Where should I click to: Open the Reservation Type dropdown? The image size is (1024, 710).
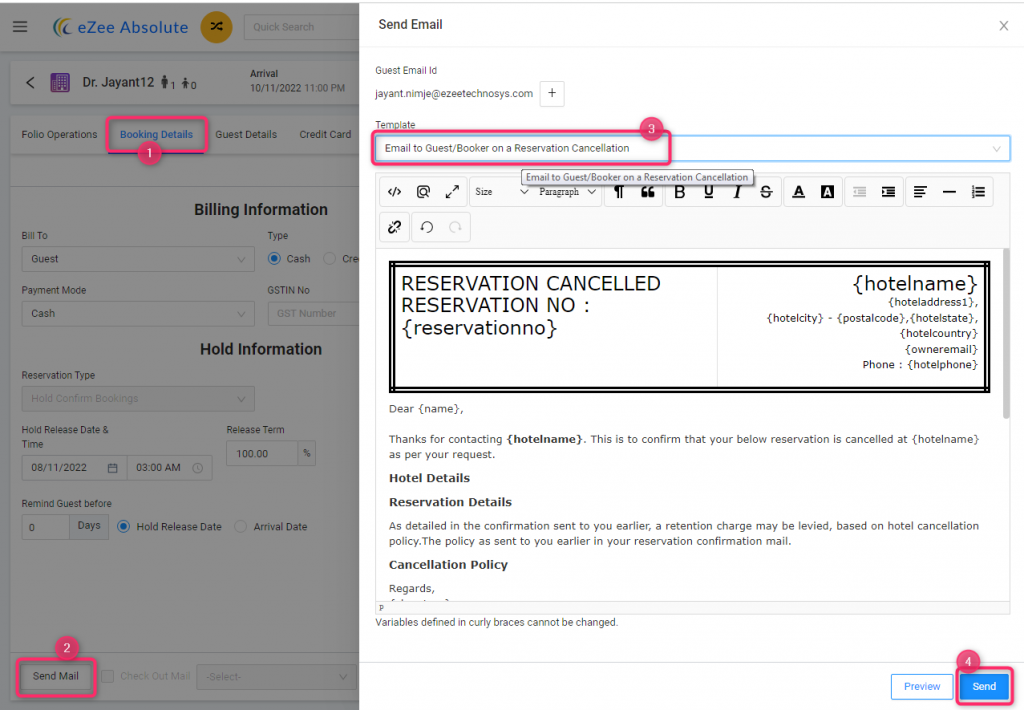coord(138,398)
